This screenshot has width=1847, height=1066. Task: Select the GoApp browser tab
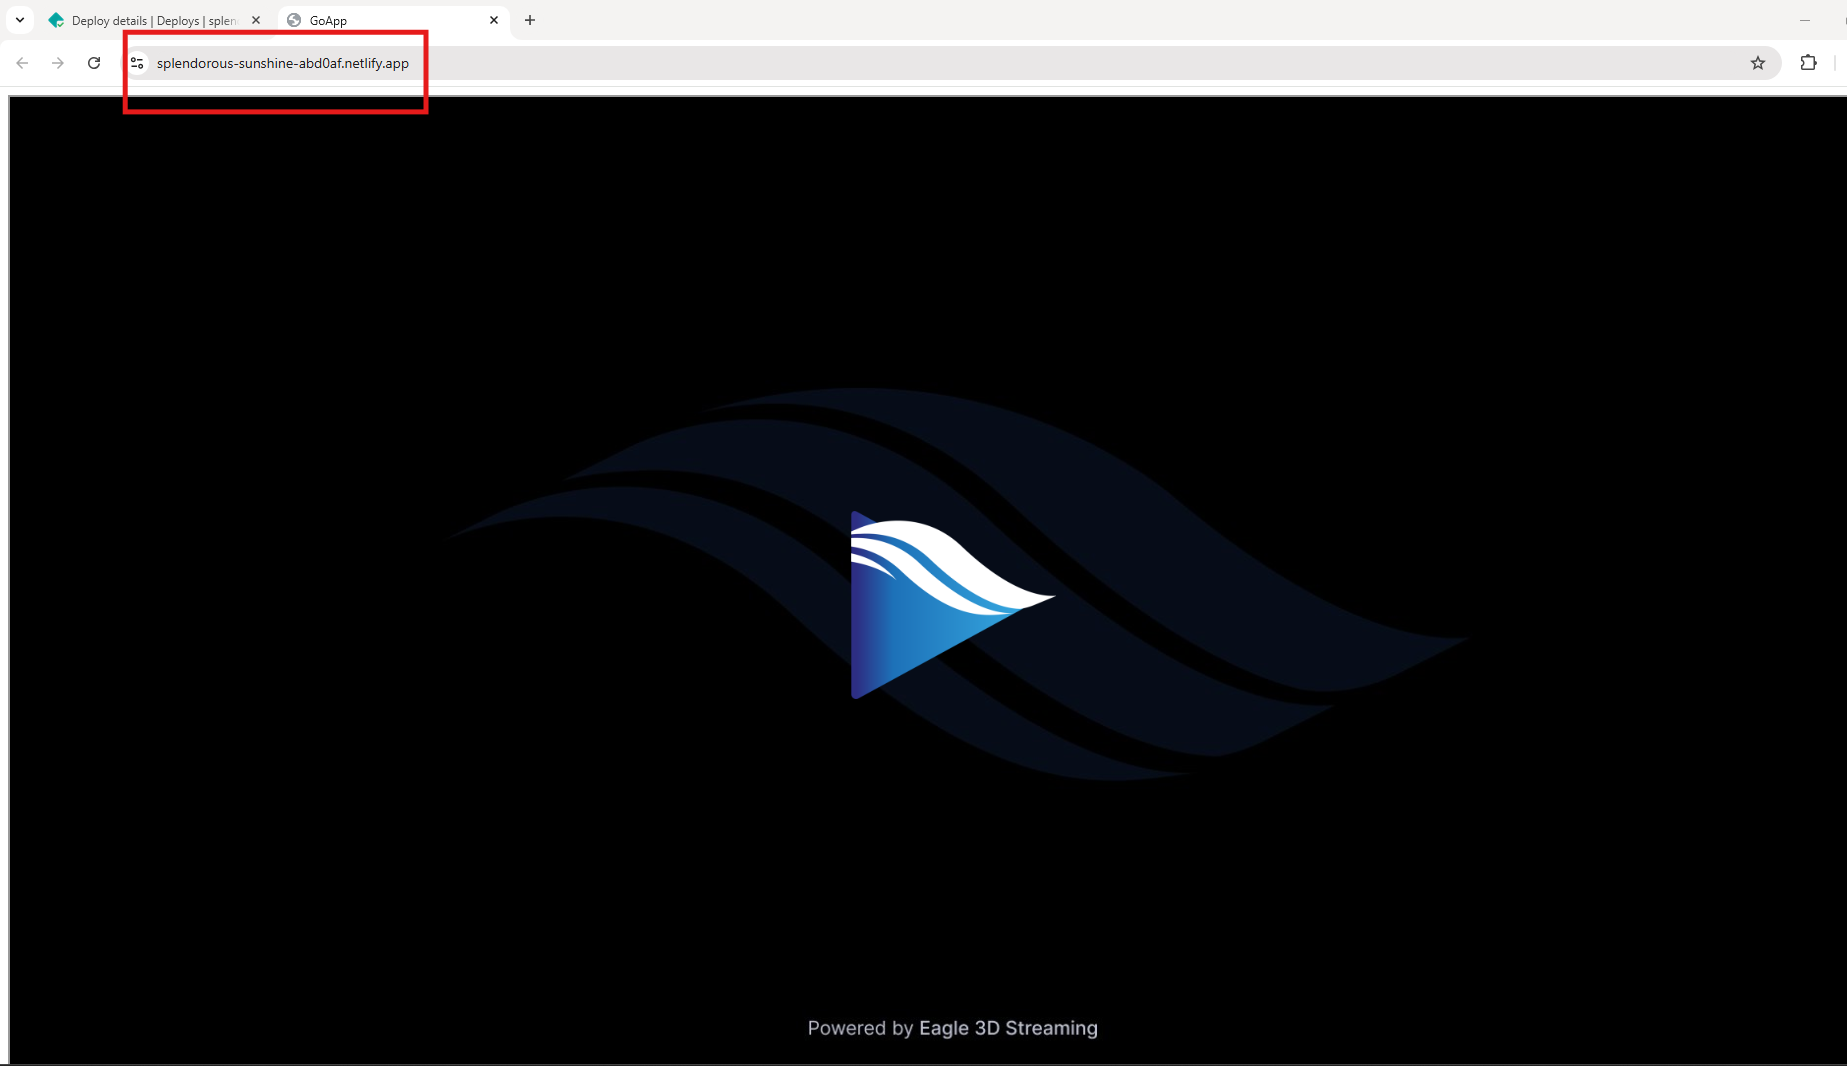[392, 20]
